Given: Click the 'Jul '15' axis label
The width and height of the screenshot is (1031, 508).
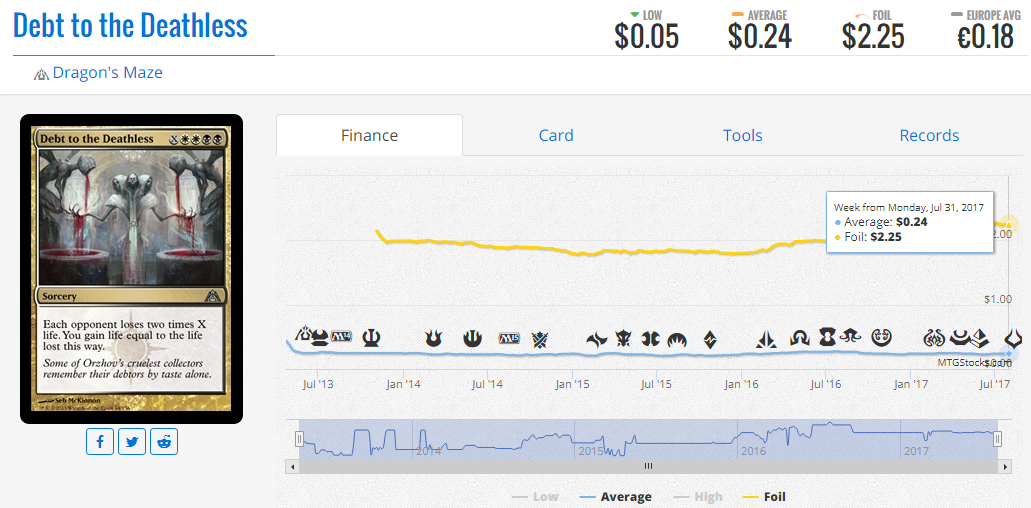Looking at the screenshot, I should coord(656,384).
